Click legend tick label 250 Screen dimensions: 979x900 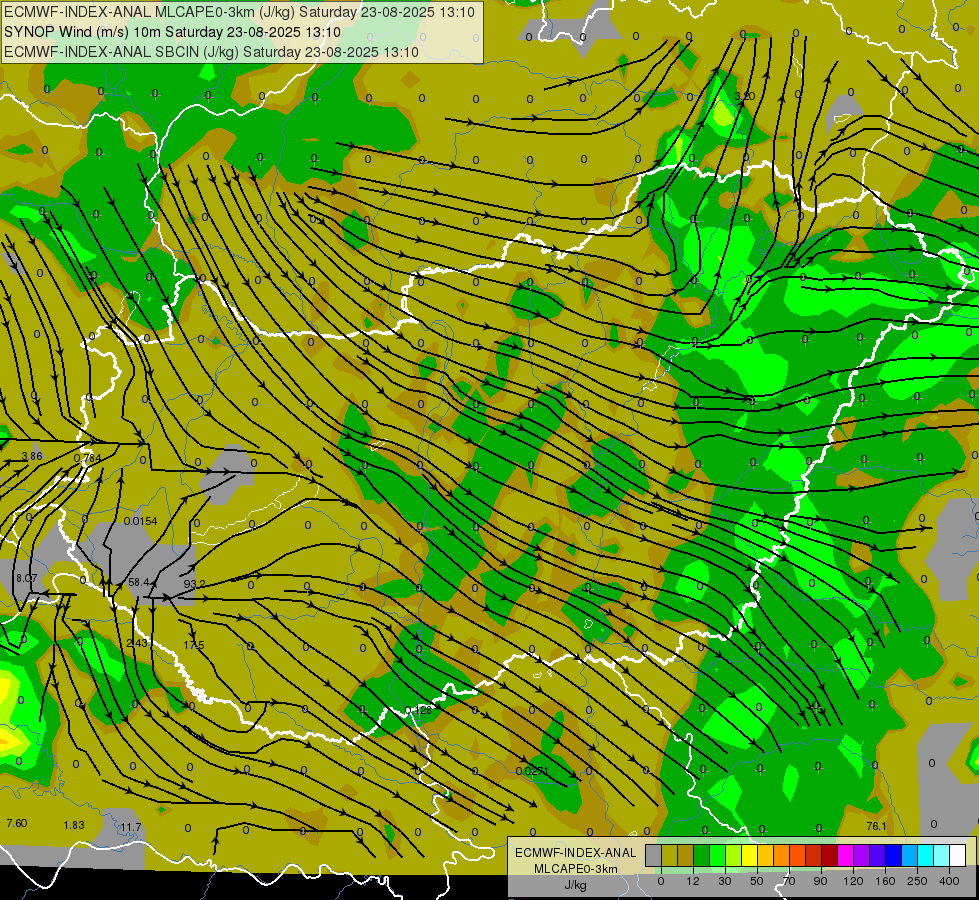(x=917, y=881)
